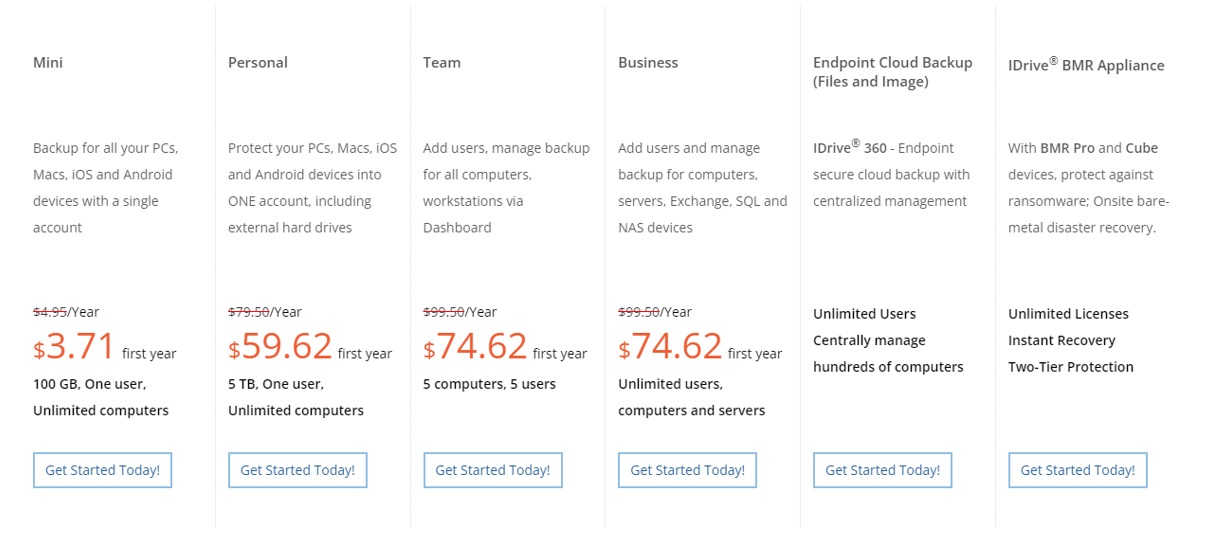
Task: Click the Team plan title
Action: click(442, 62)
